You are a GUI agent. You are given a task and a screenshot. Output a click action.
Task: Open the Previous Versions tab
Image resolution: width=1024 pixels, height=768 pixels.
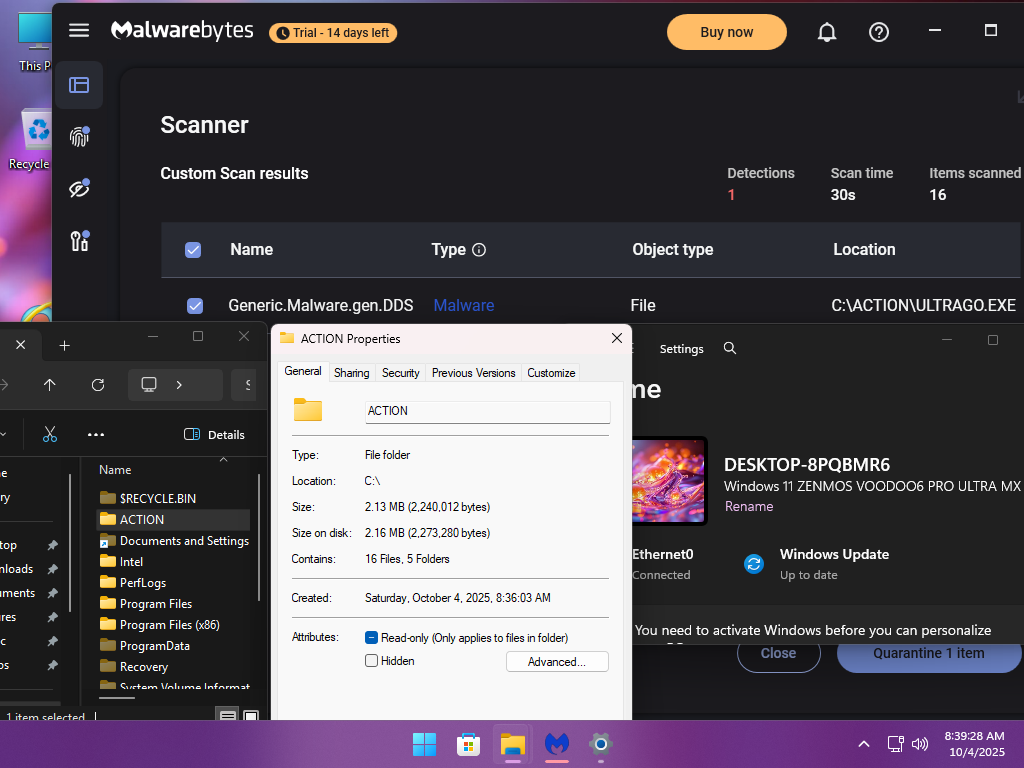click(473, 373)
